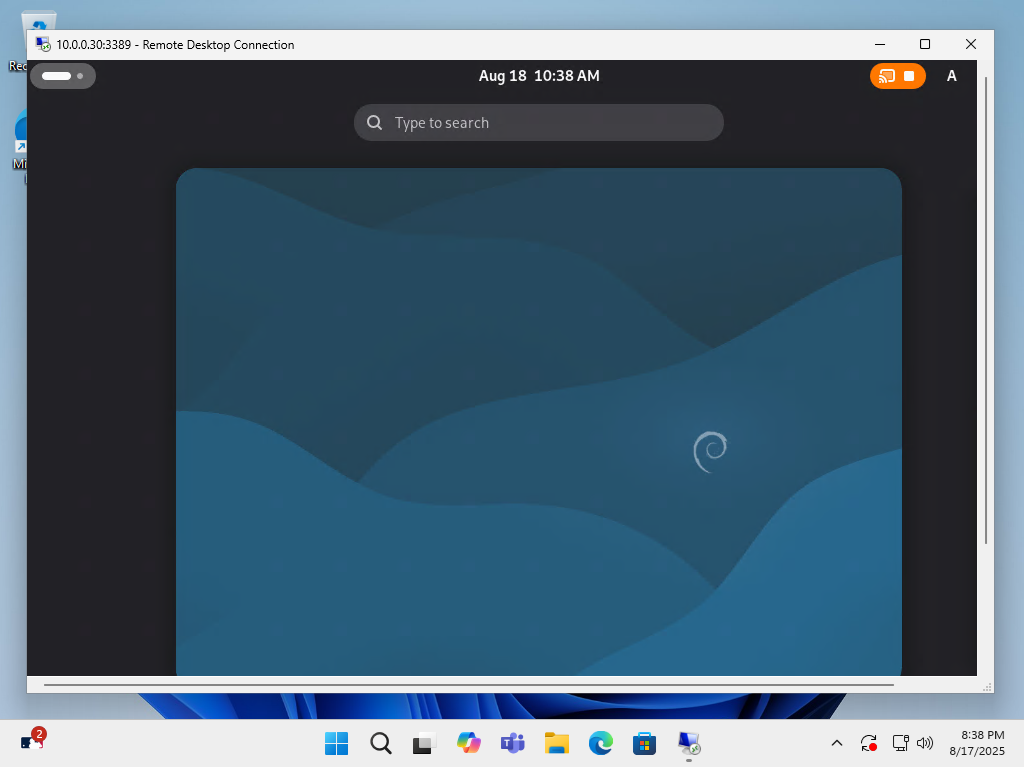The image size is (1024, 767).
Task: Click the workspace indicator pill
Action: coord(63,75)
